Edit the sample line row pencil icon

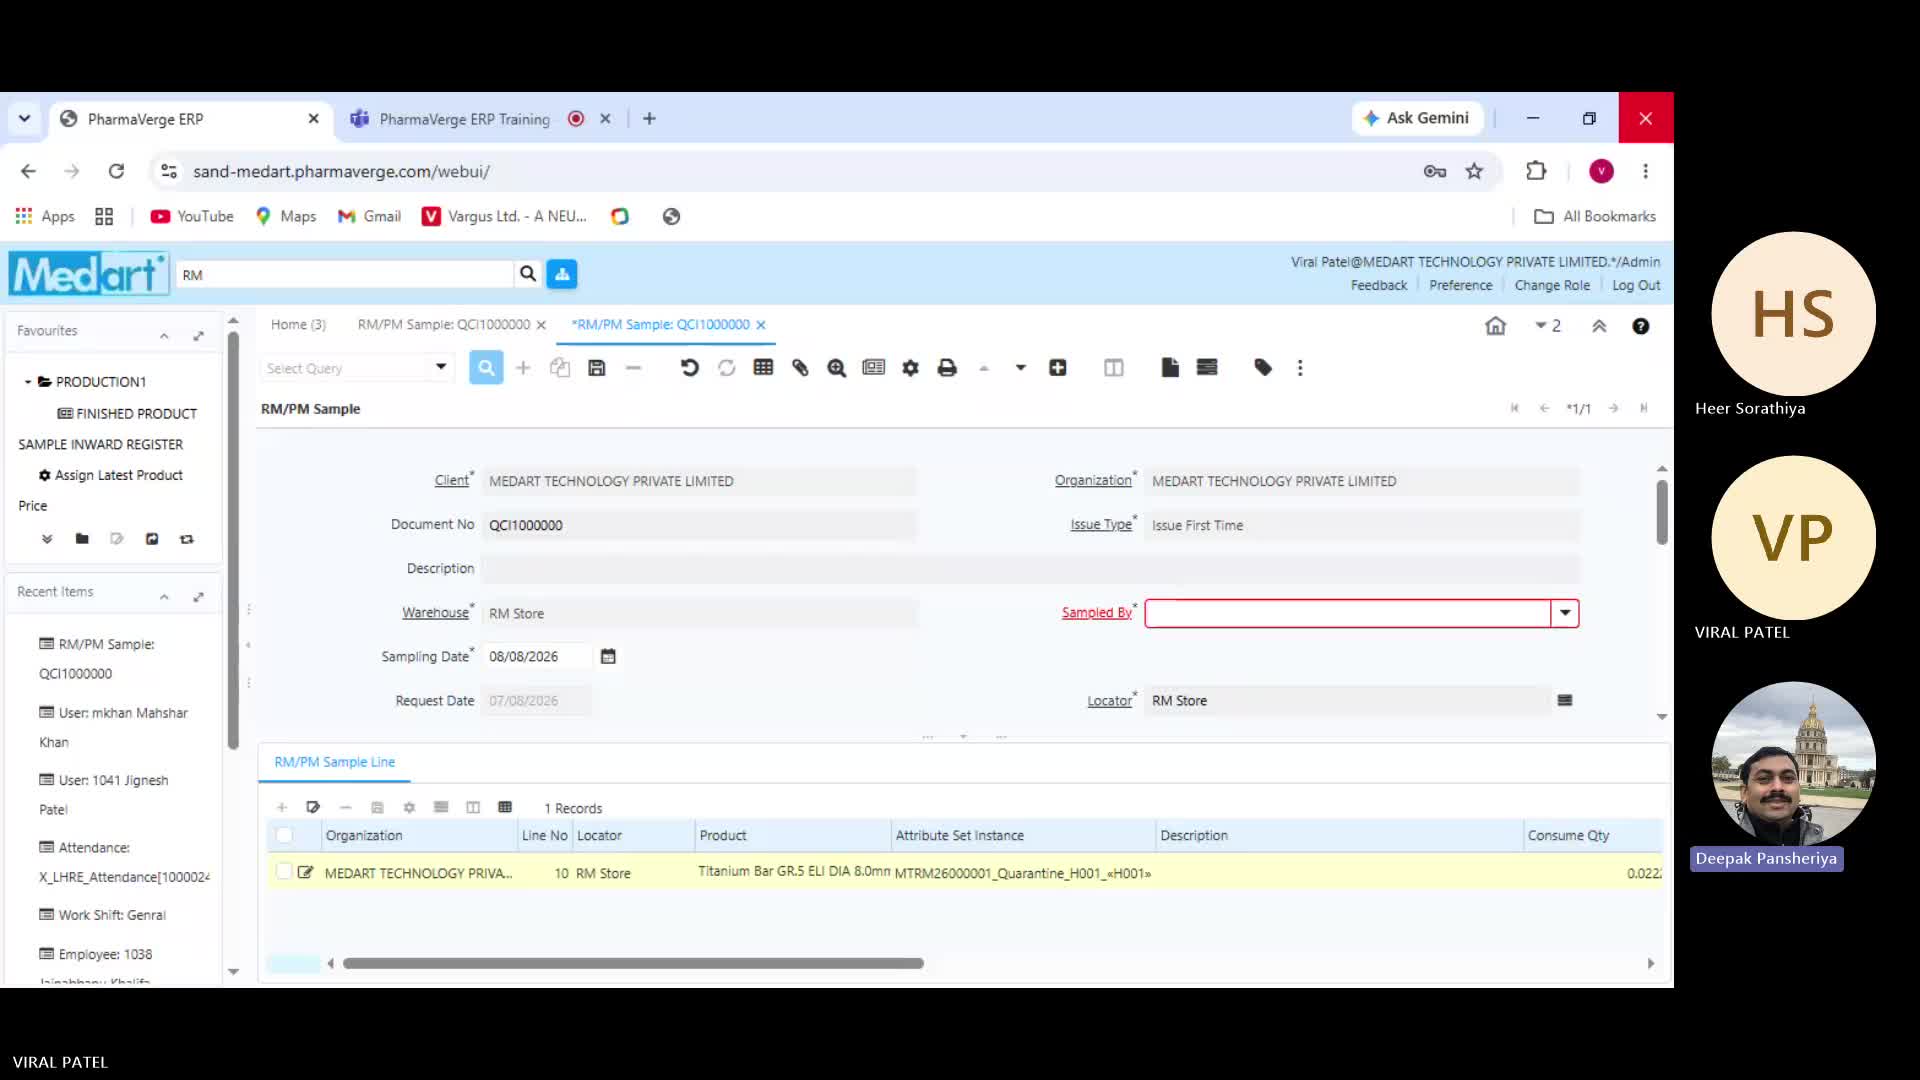click(306, 872)
